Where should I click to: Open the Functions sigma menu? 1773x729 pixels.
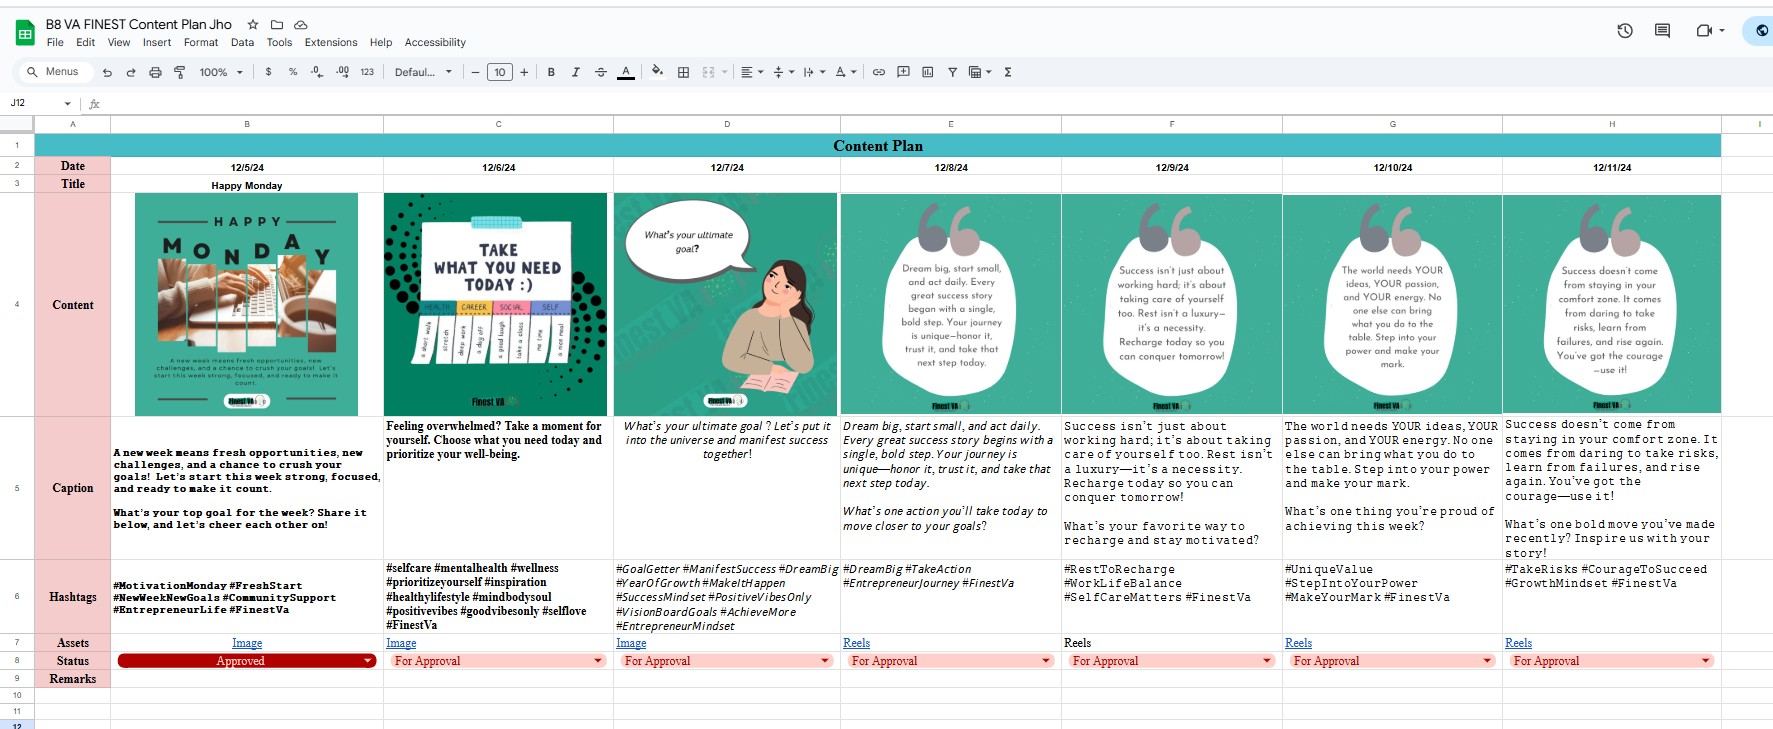1008,72
